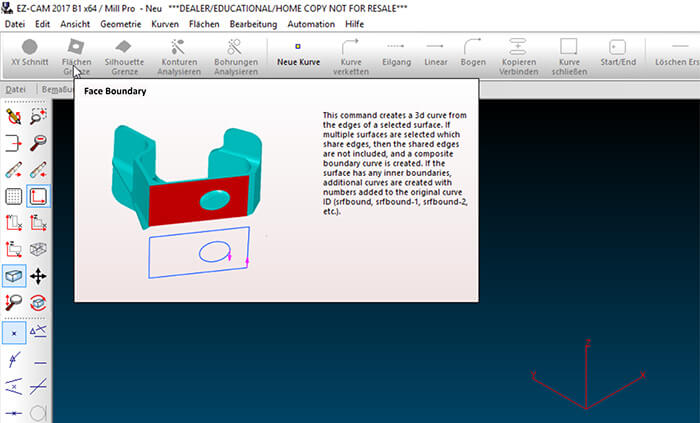Pick the Bogen arc tool
The width and height of the screenshot is (700, 423).
(473, 55)
